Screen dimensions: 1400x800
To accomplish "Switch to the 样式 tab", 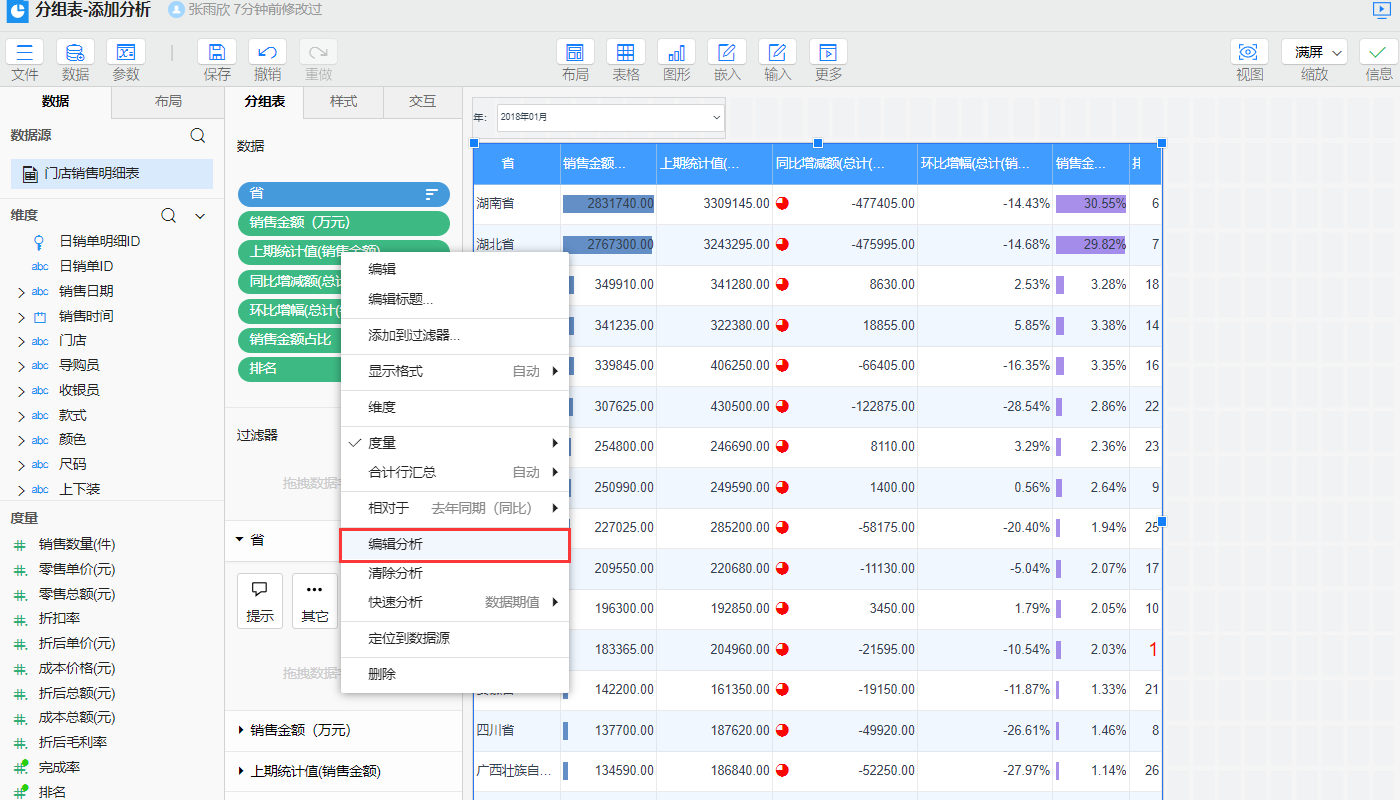I will point(344,102).
